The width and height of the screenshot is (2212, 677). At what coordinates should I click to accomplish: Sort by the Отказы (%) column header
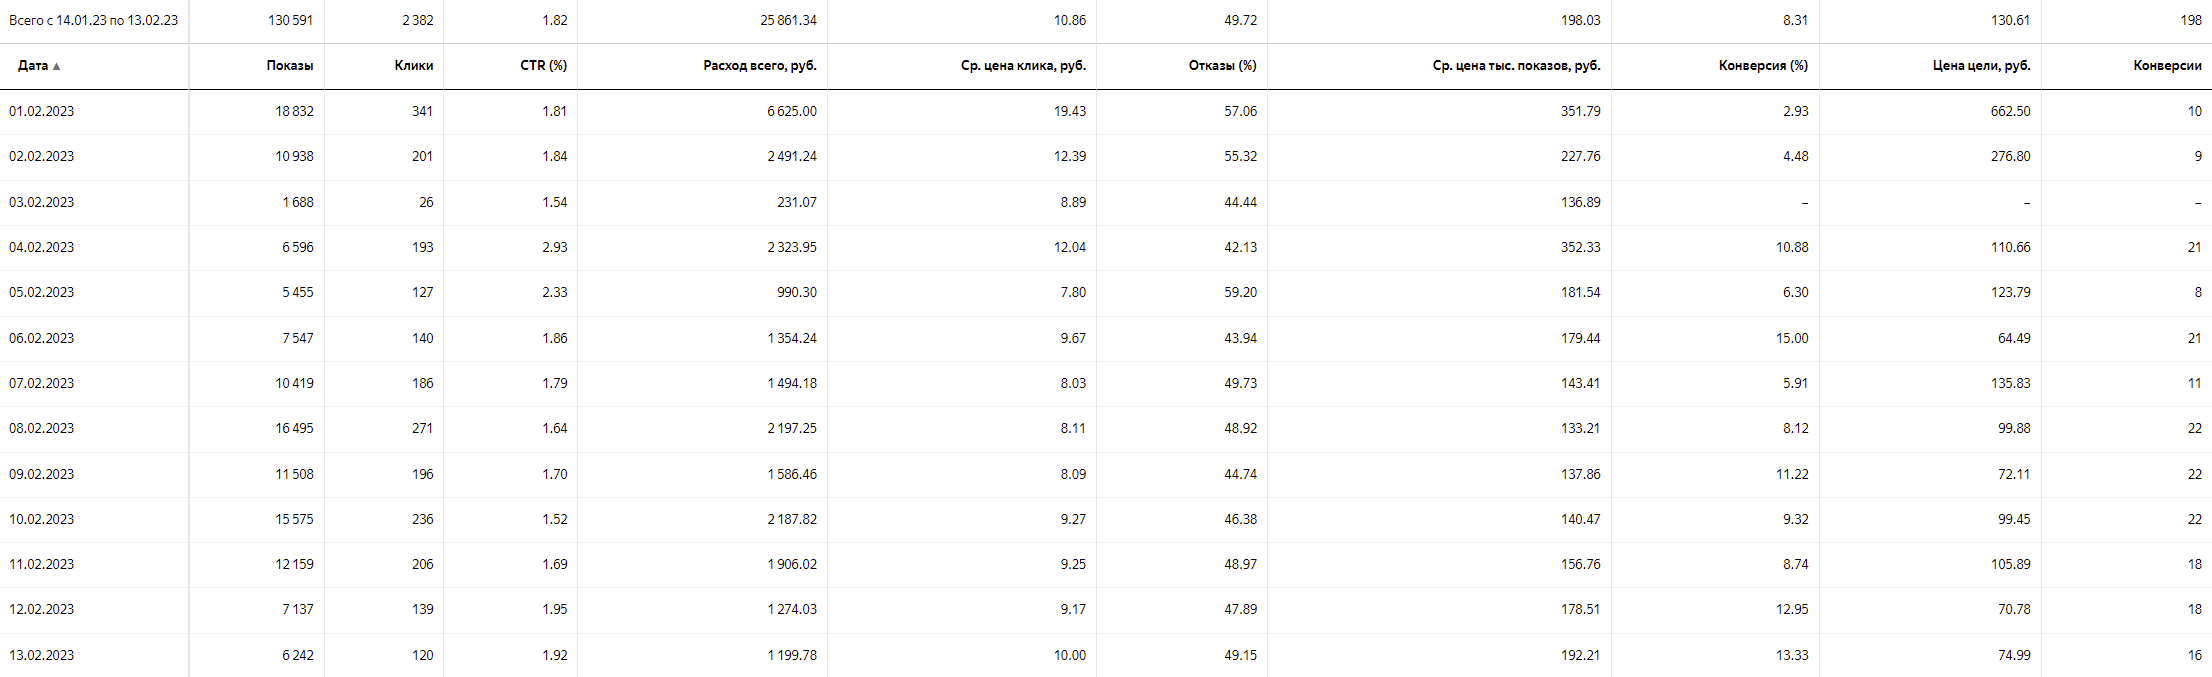pyautogui.click(x=1222, y=65)
